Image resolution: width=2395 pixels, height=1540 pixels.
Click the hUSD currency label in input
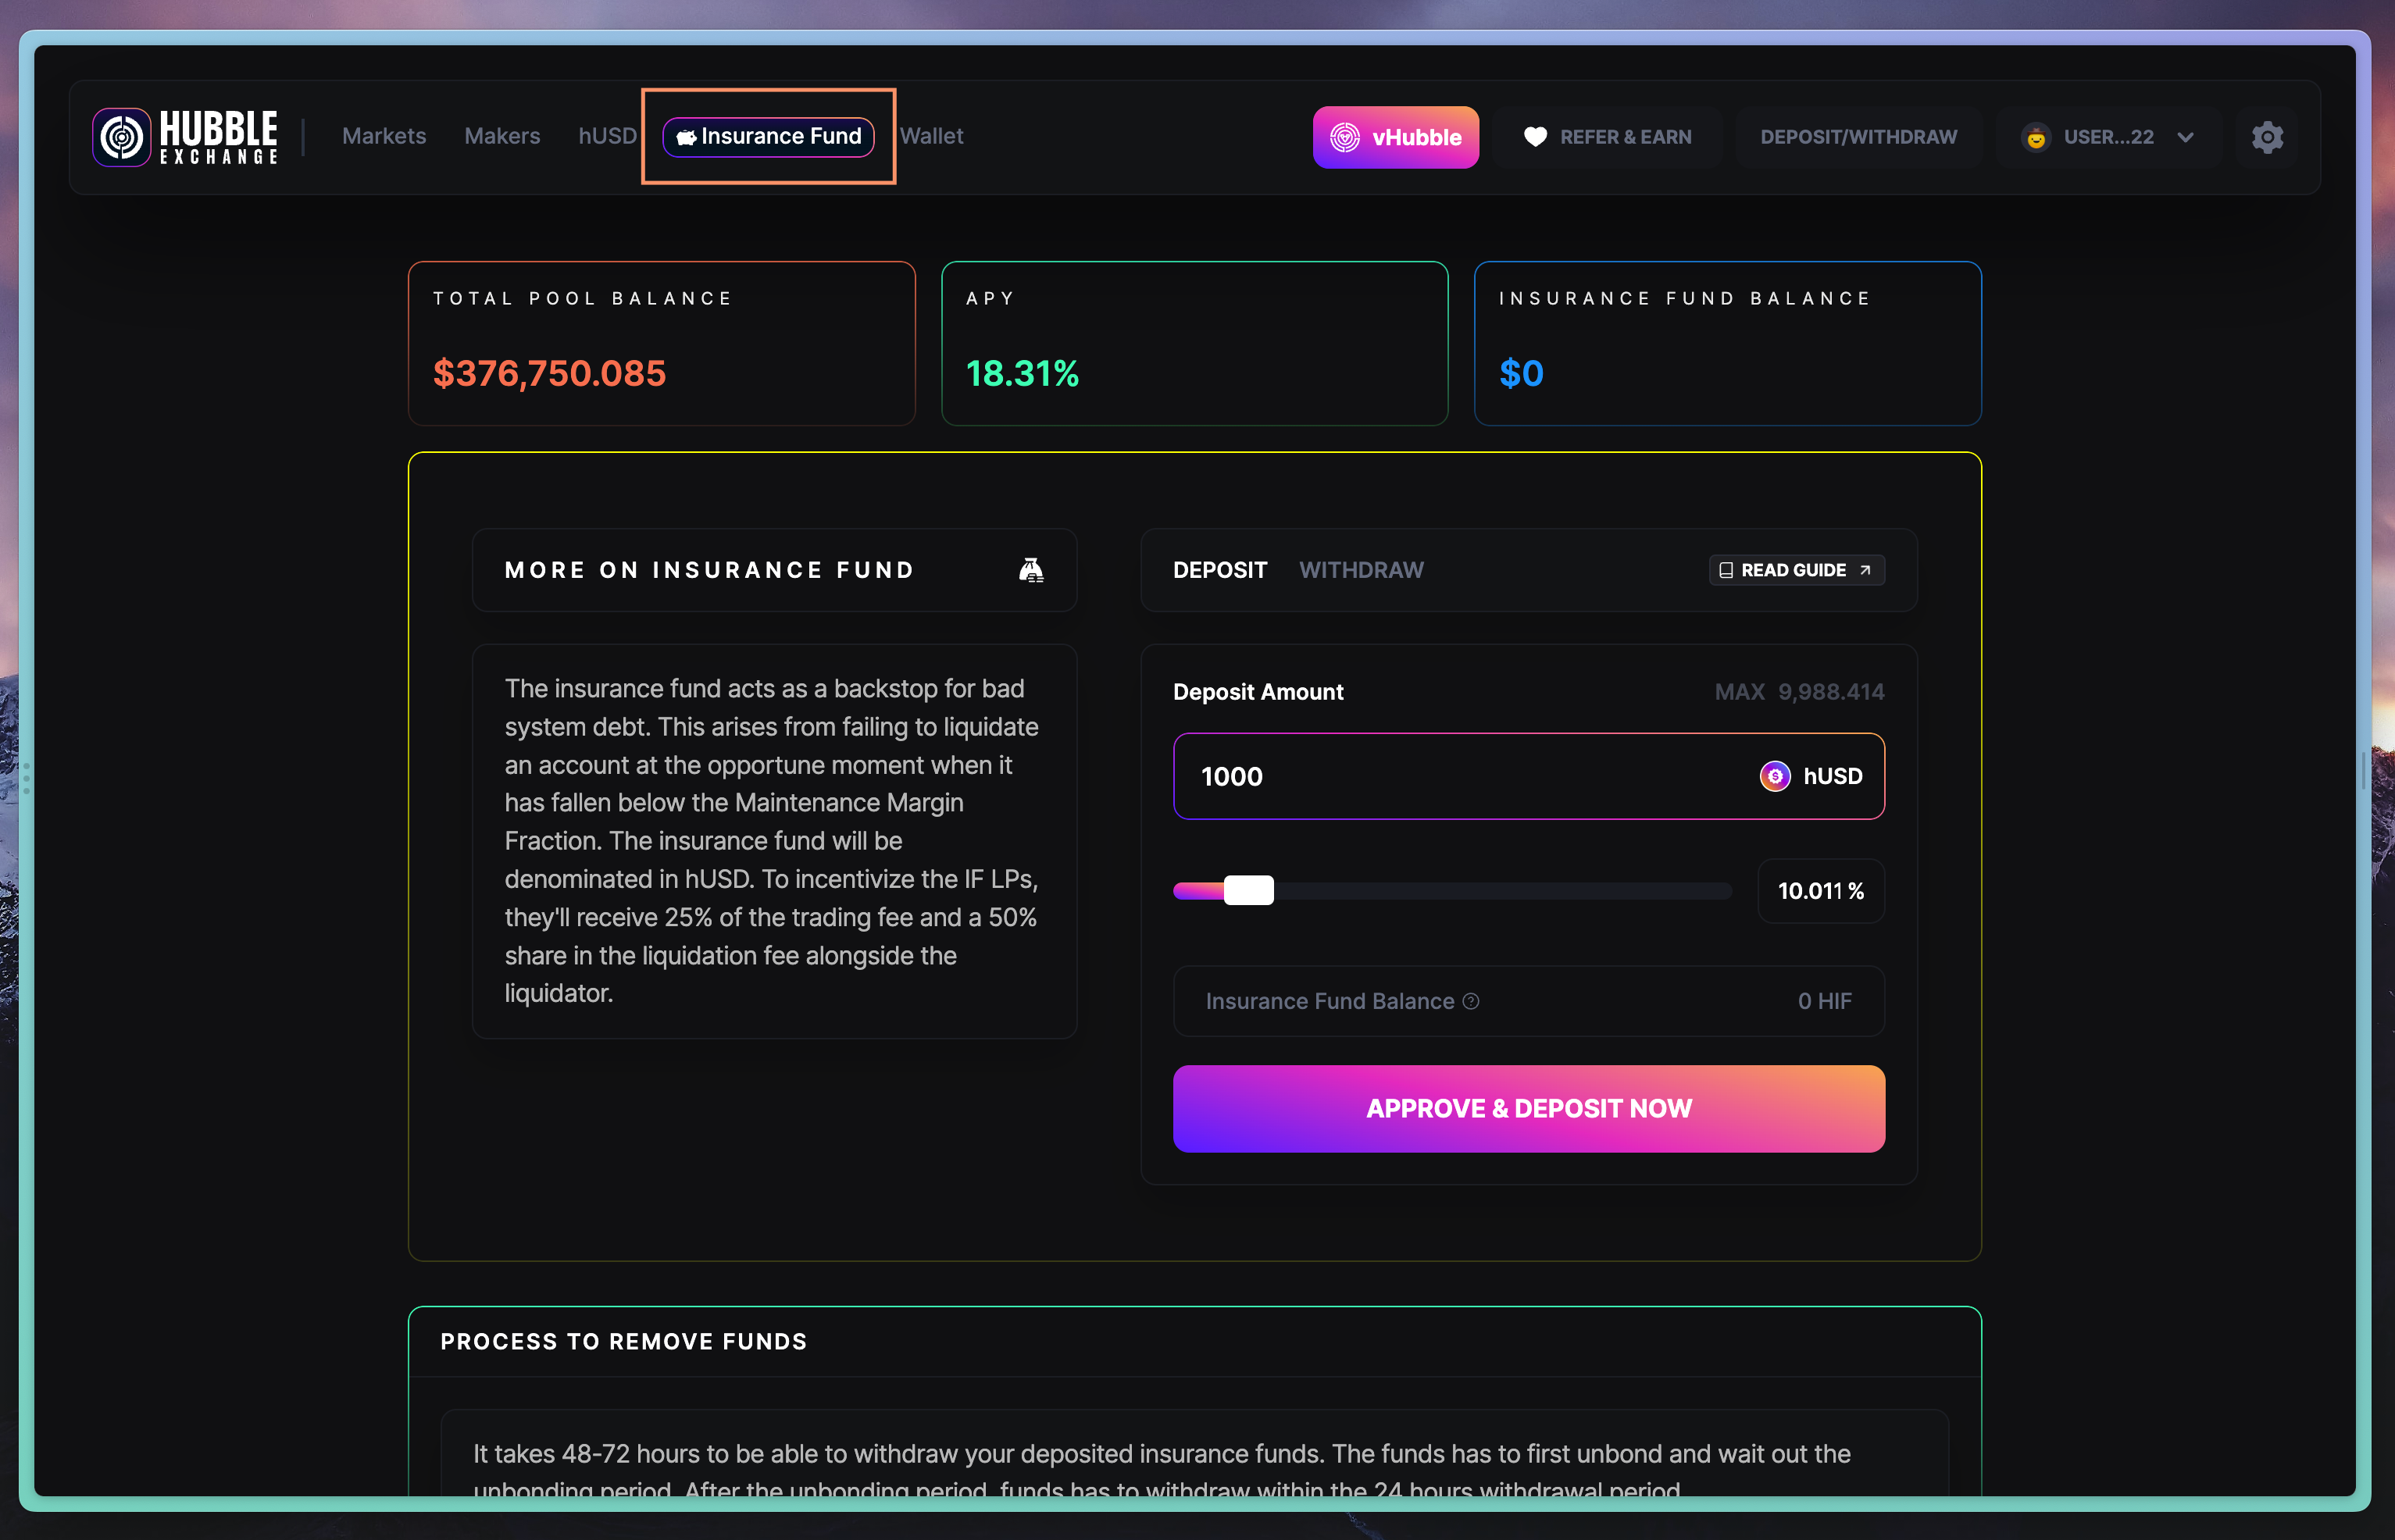[1832, 776]
